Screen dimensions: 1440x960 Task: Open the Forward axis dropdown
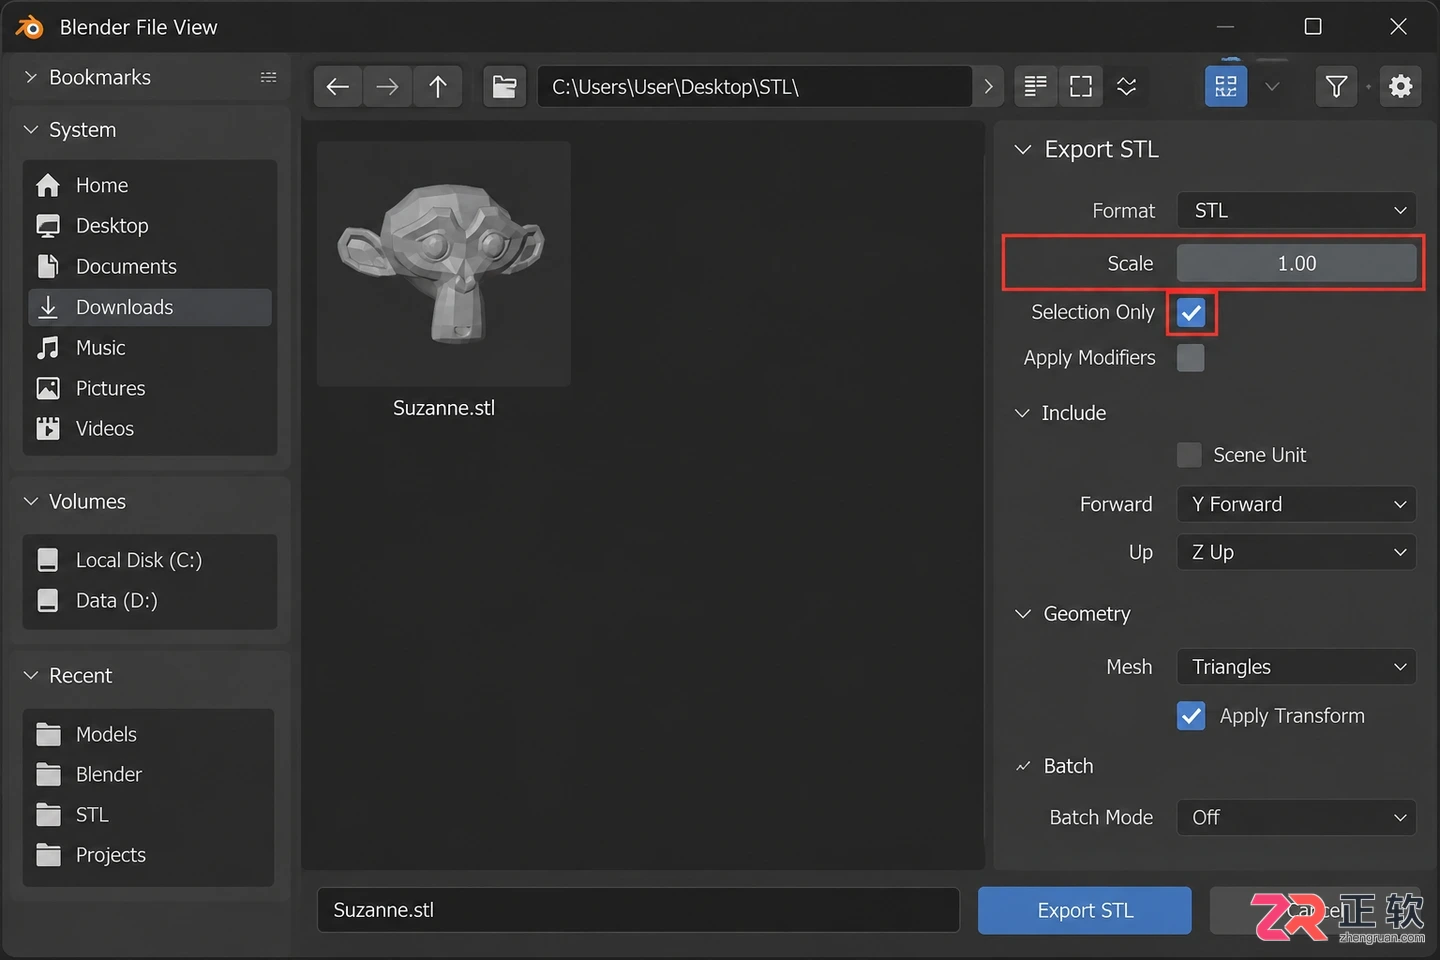click(x=1297, y=504)
